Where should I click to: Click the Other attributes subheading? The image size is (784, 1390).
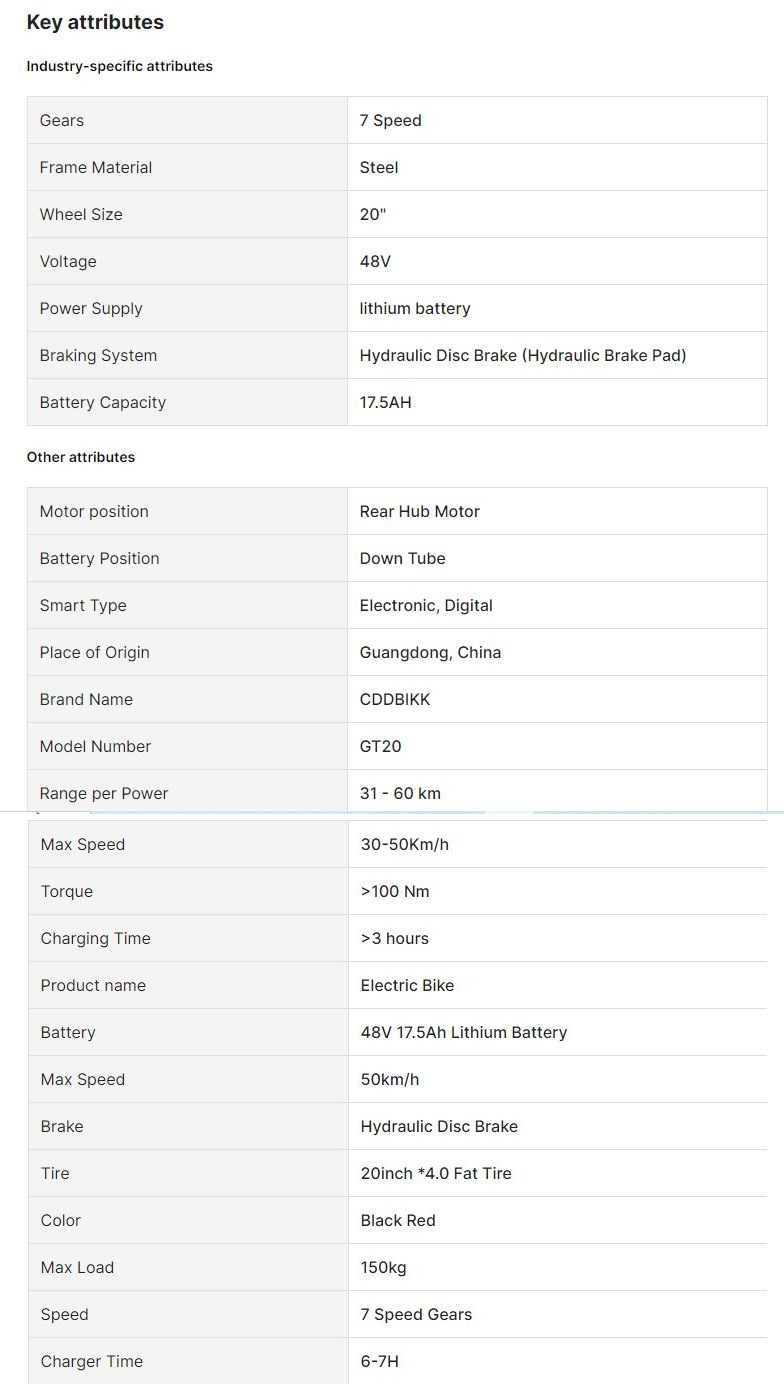[80, 457]
